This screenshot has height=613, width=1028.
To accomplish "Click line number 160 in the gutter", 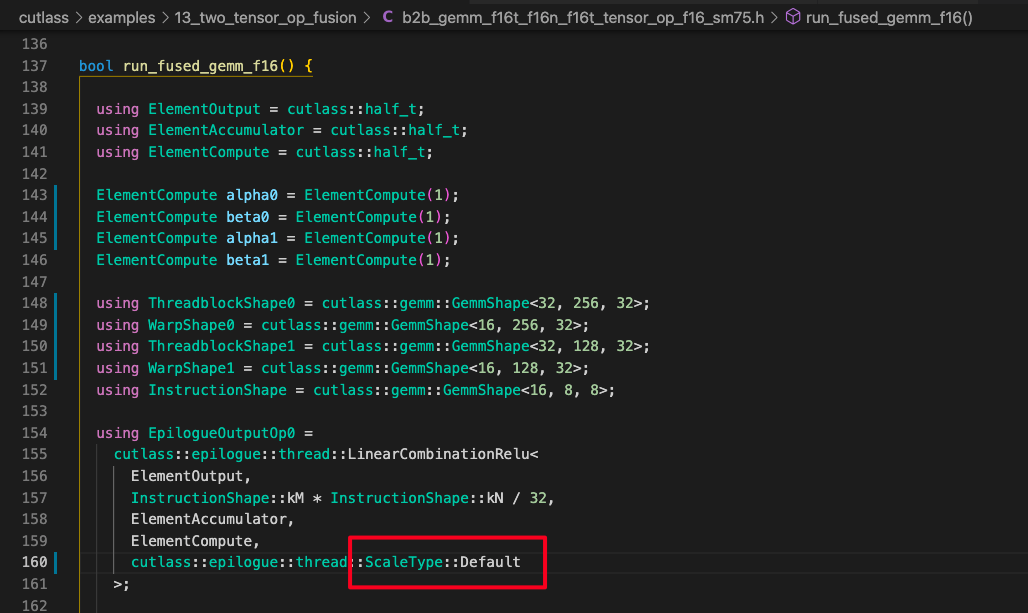I will click(x=34, y=562).
